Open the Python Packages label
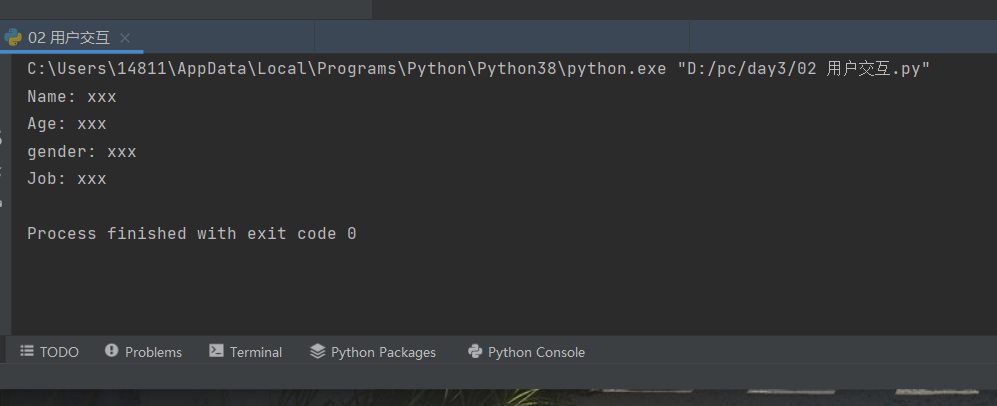The height and width of the screenshot is (406, 997). tap(383, 352)
